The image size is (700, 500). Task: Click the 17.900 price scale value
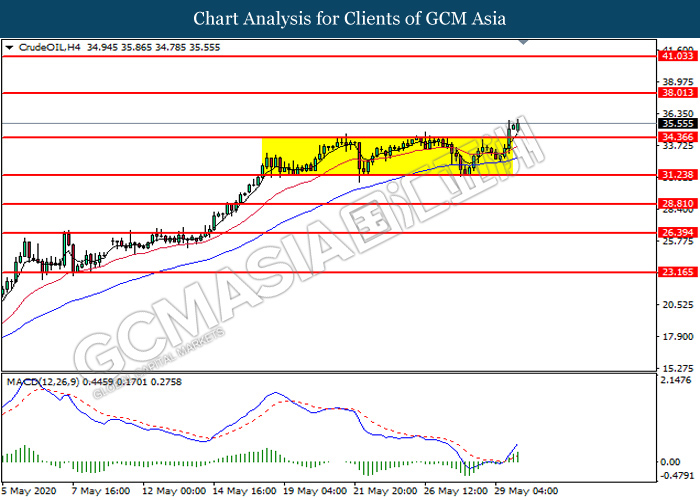click(678, 337)
